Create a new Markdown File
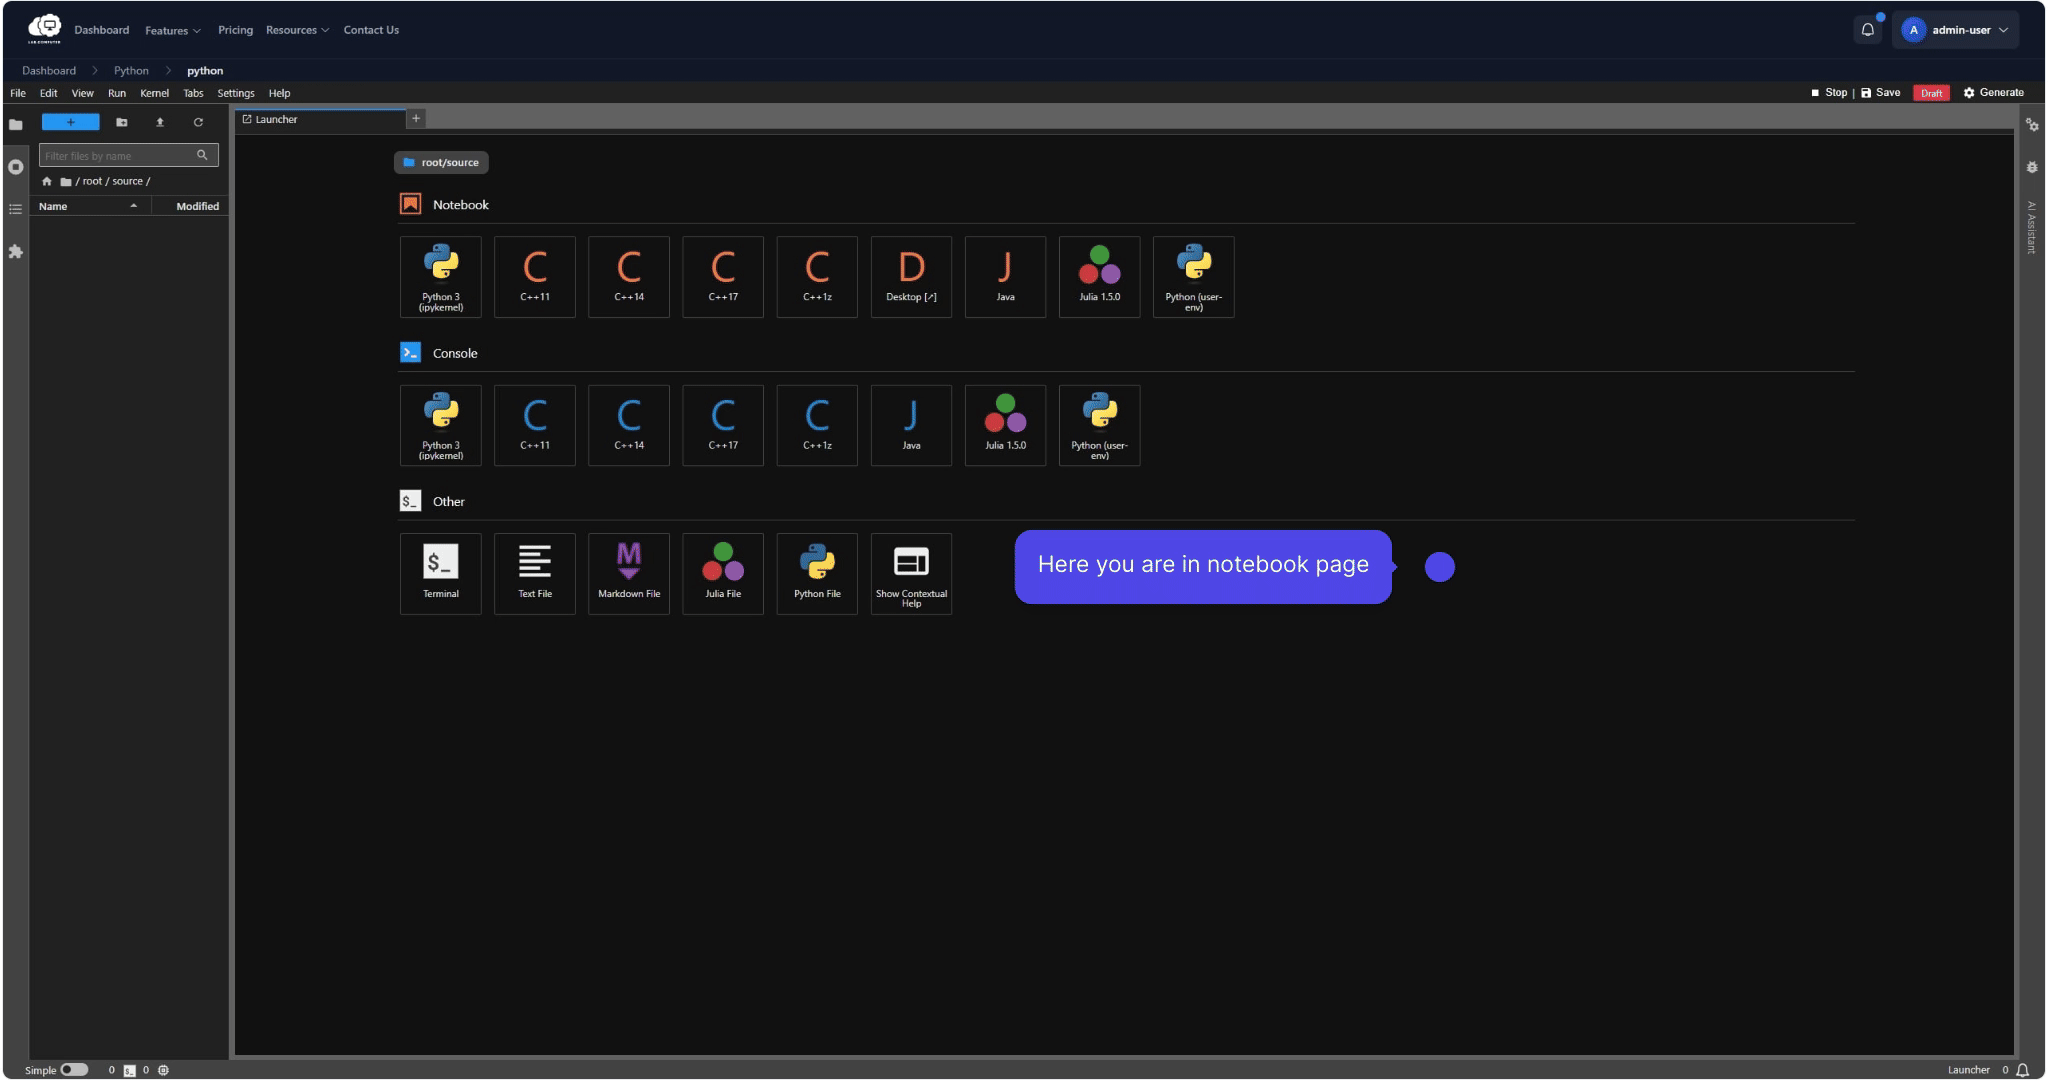The height and width of the screenshot is (1080, 2048). pos(628,574)
